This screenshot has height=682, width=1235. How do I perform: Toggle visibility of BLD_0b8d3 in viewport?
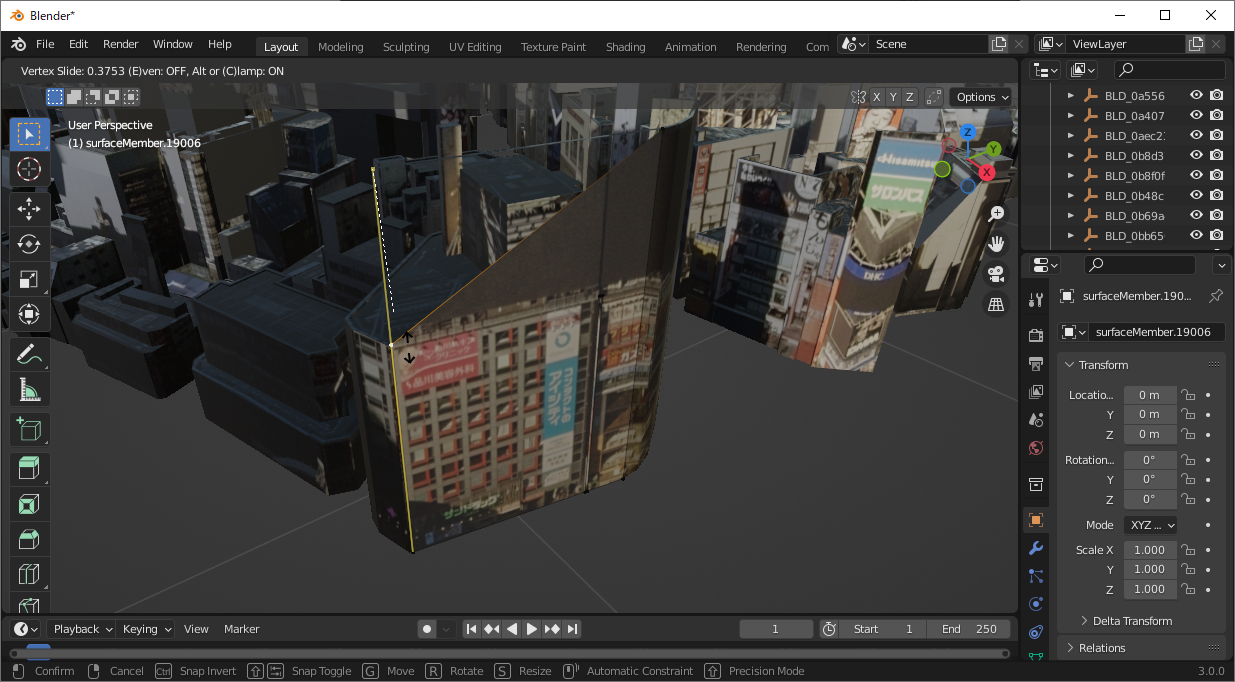point(1196,156)
